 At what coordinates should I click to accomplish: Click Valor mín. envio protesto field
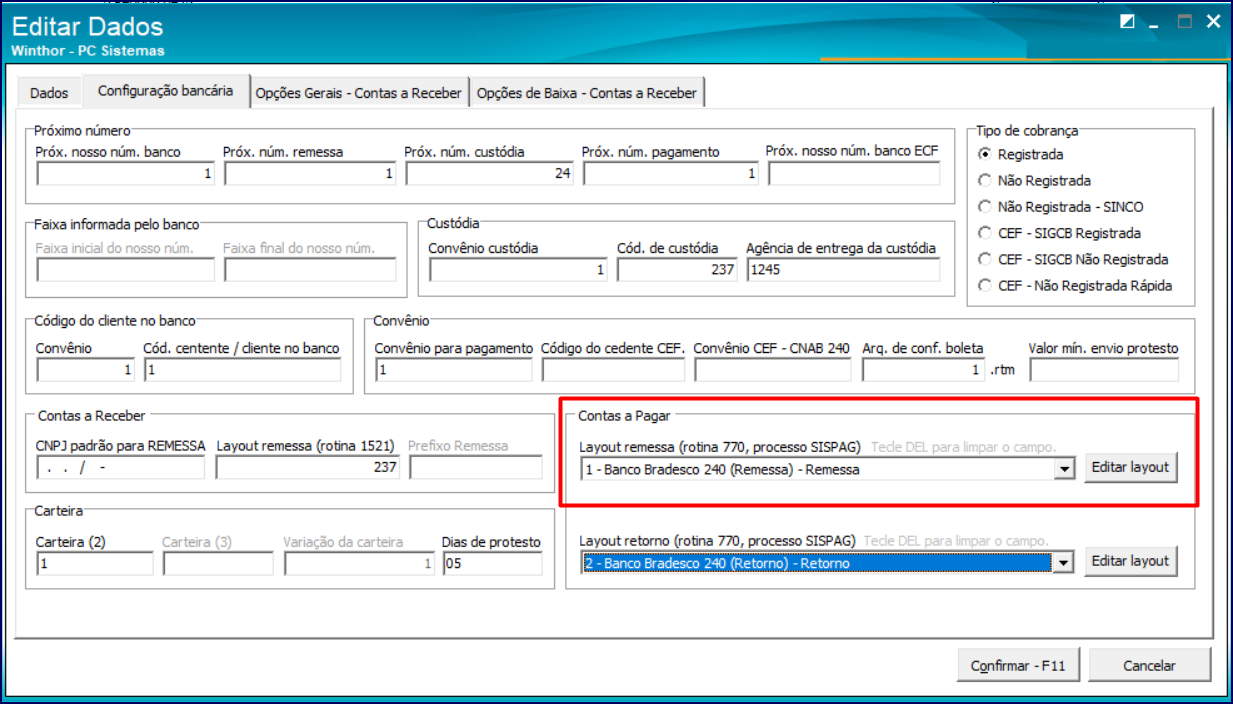pos(1104,370)
